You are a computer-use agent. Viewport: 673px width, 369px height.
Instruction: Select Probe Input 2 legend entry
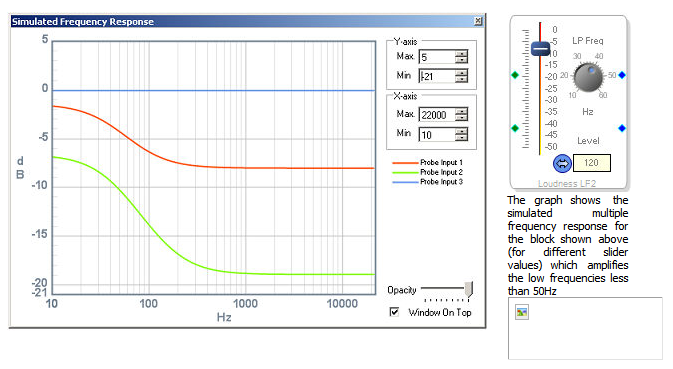coord(427,172)
